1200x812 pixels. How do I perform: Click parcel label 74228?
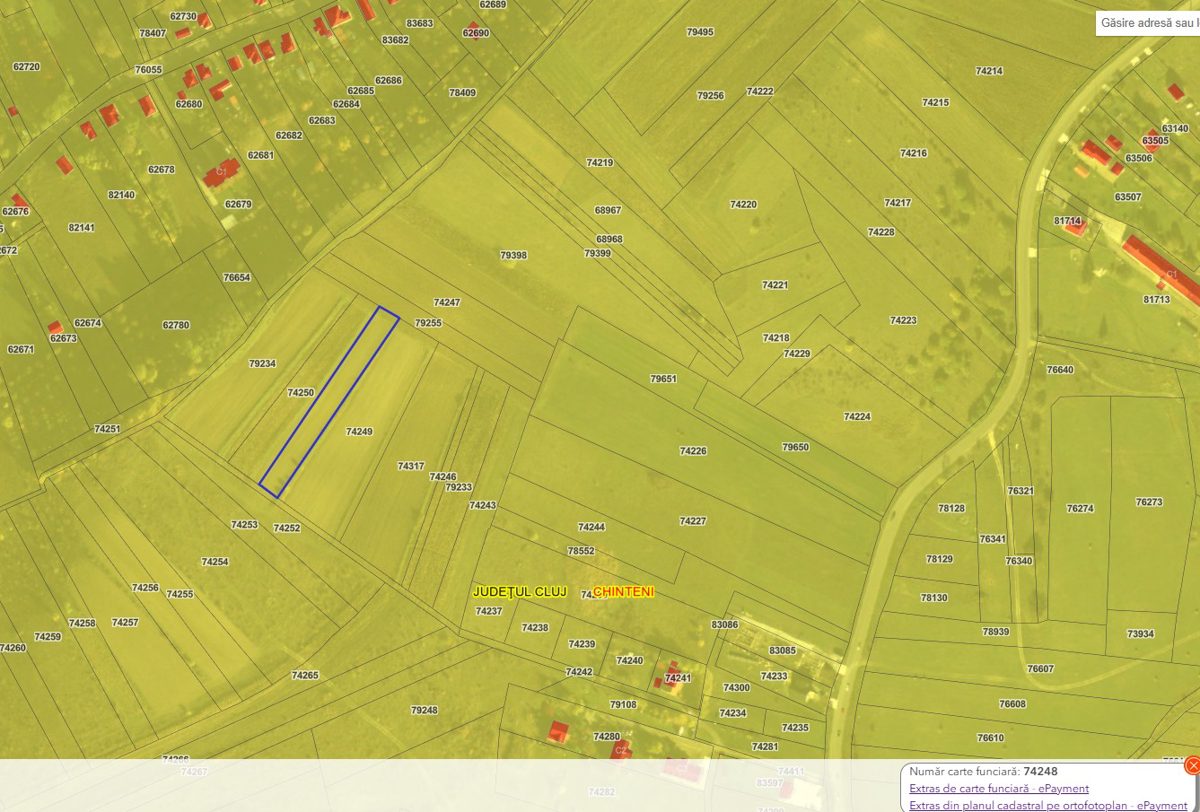pyautogui.click(x=881, y=232)
